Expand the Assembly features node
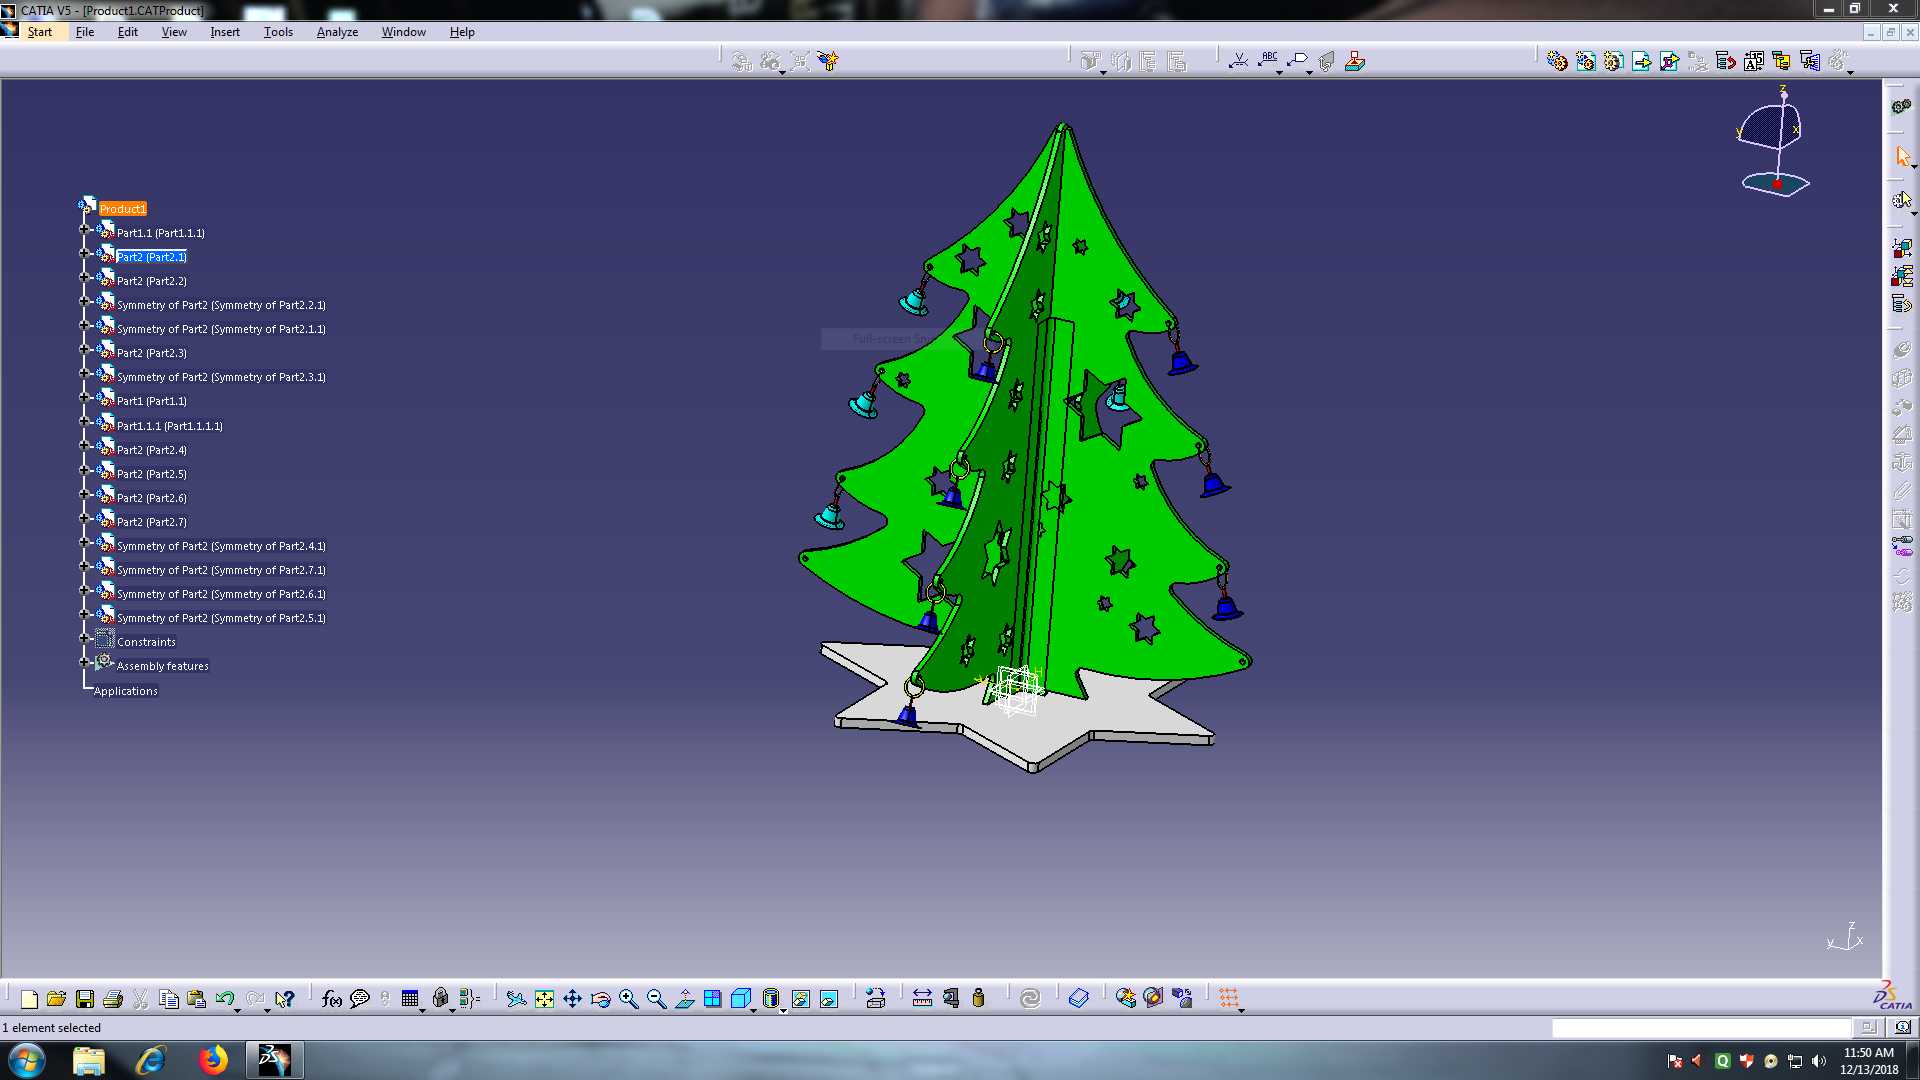 (x=85, y=663)
